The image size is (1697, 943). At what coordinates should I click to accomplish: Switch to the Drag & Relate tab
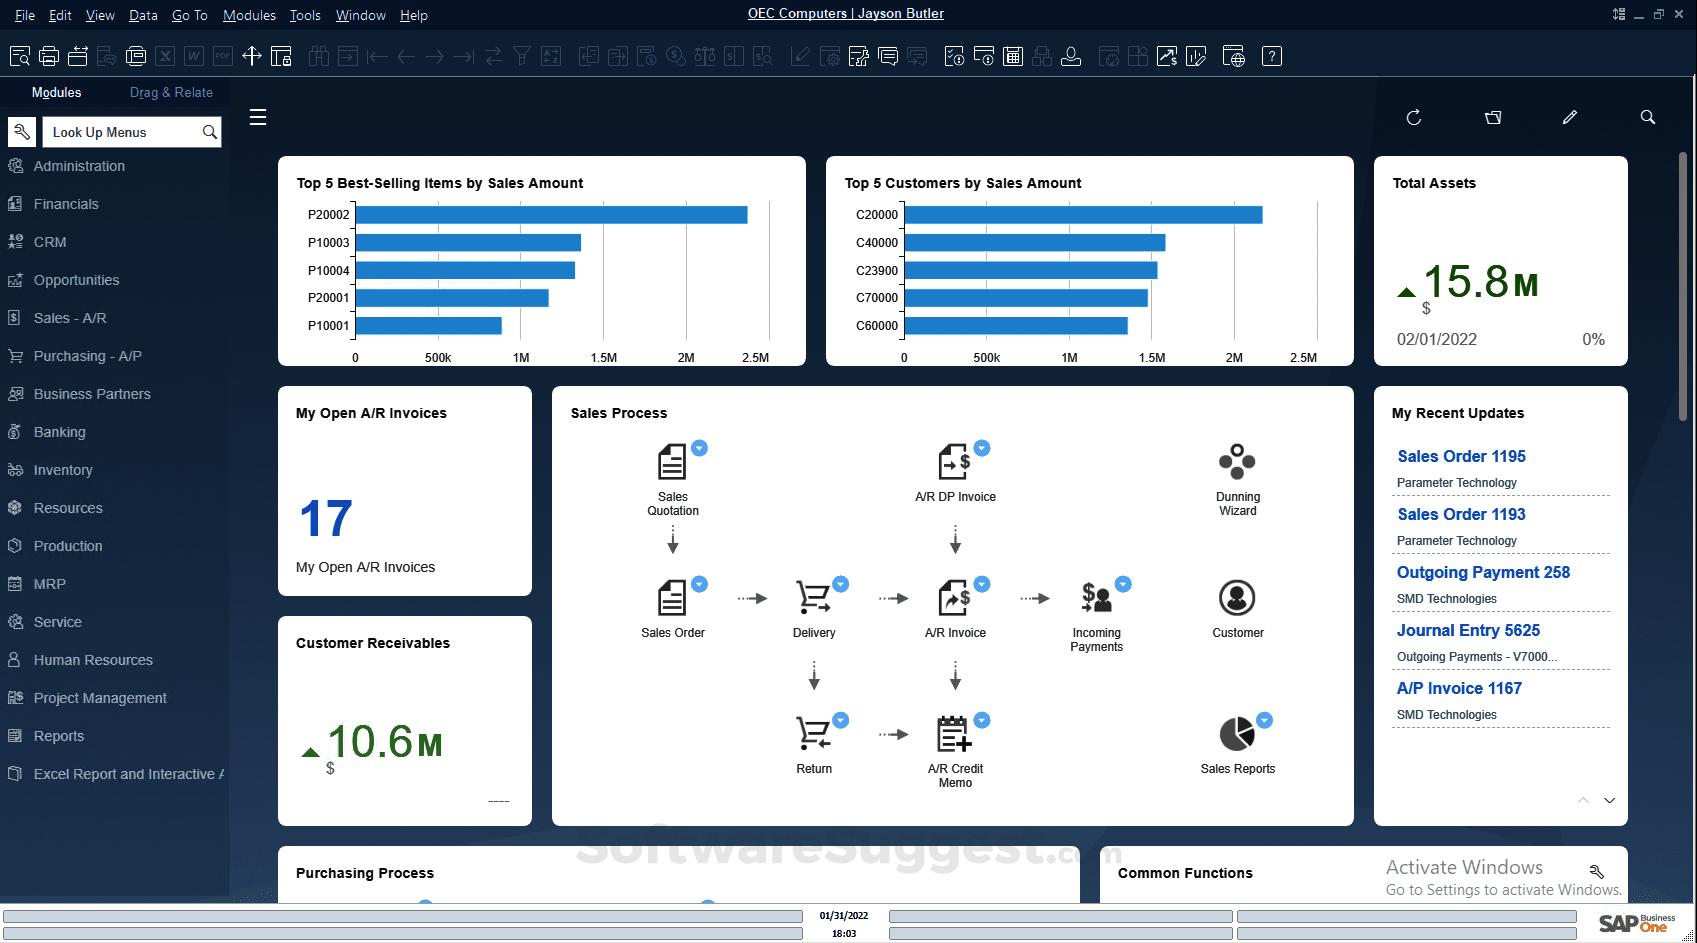point(171,92)
